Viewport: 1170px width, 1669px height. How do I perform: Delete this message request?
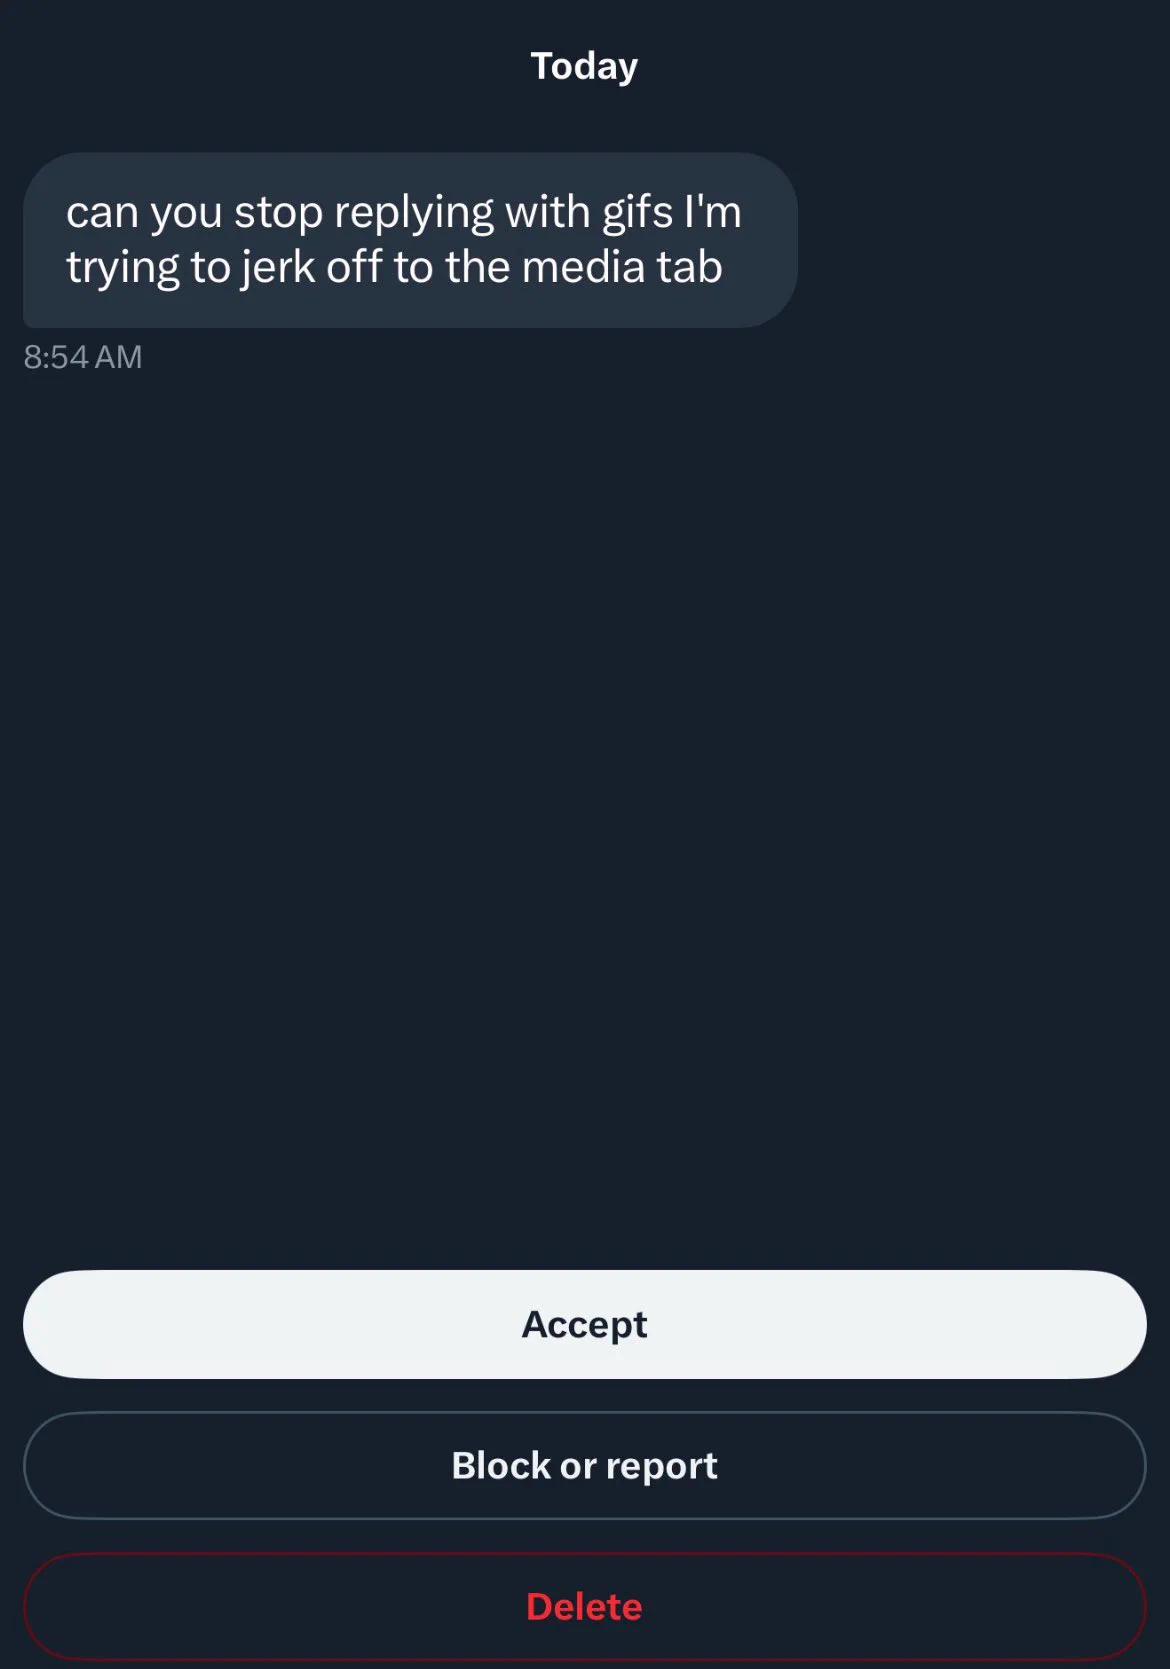[584, 1606]
